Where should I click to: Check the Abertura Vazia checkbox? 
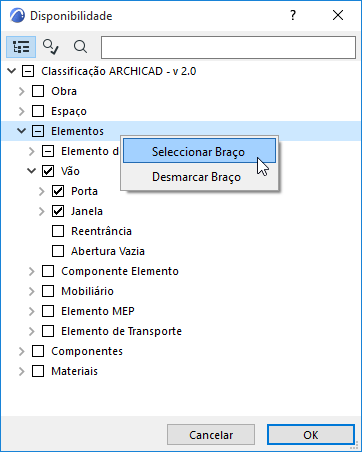click(58, 251)
